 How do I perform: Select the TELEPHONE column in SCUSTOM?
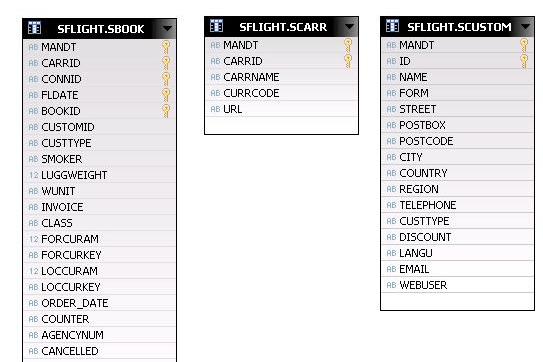coord(457,205)
